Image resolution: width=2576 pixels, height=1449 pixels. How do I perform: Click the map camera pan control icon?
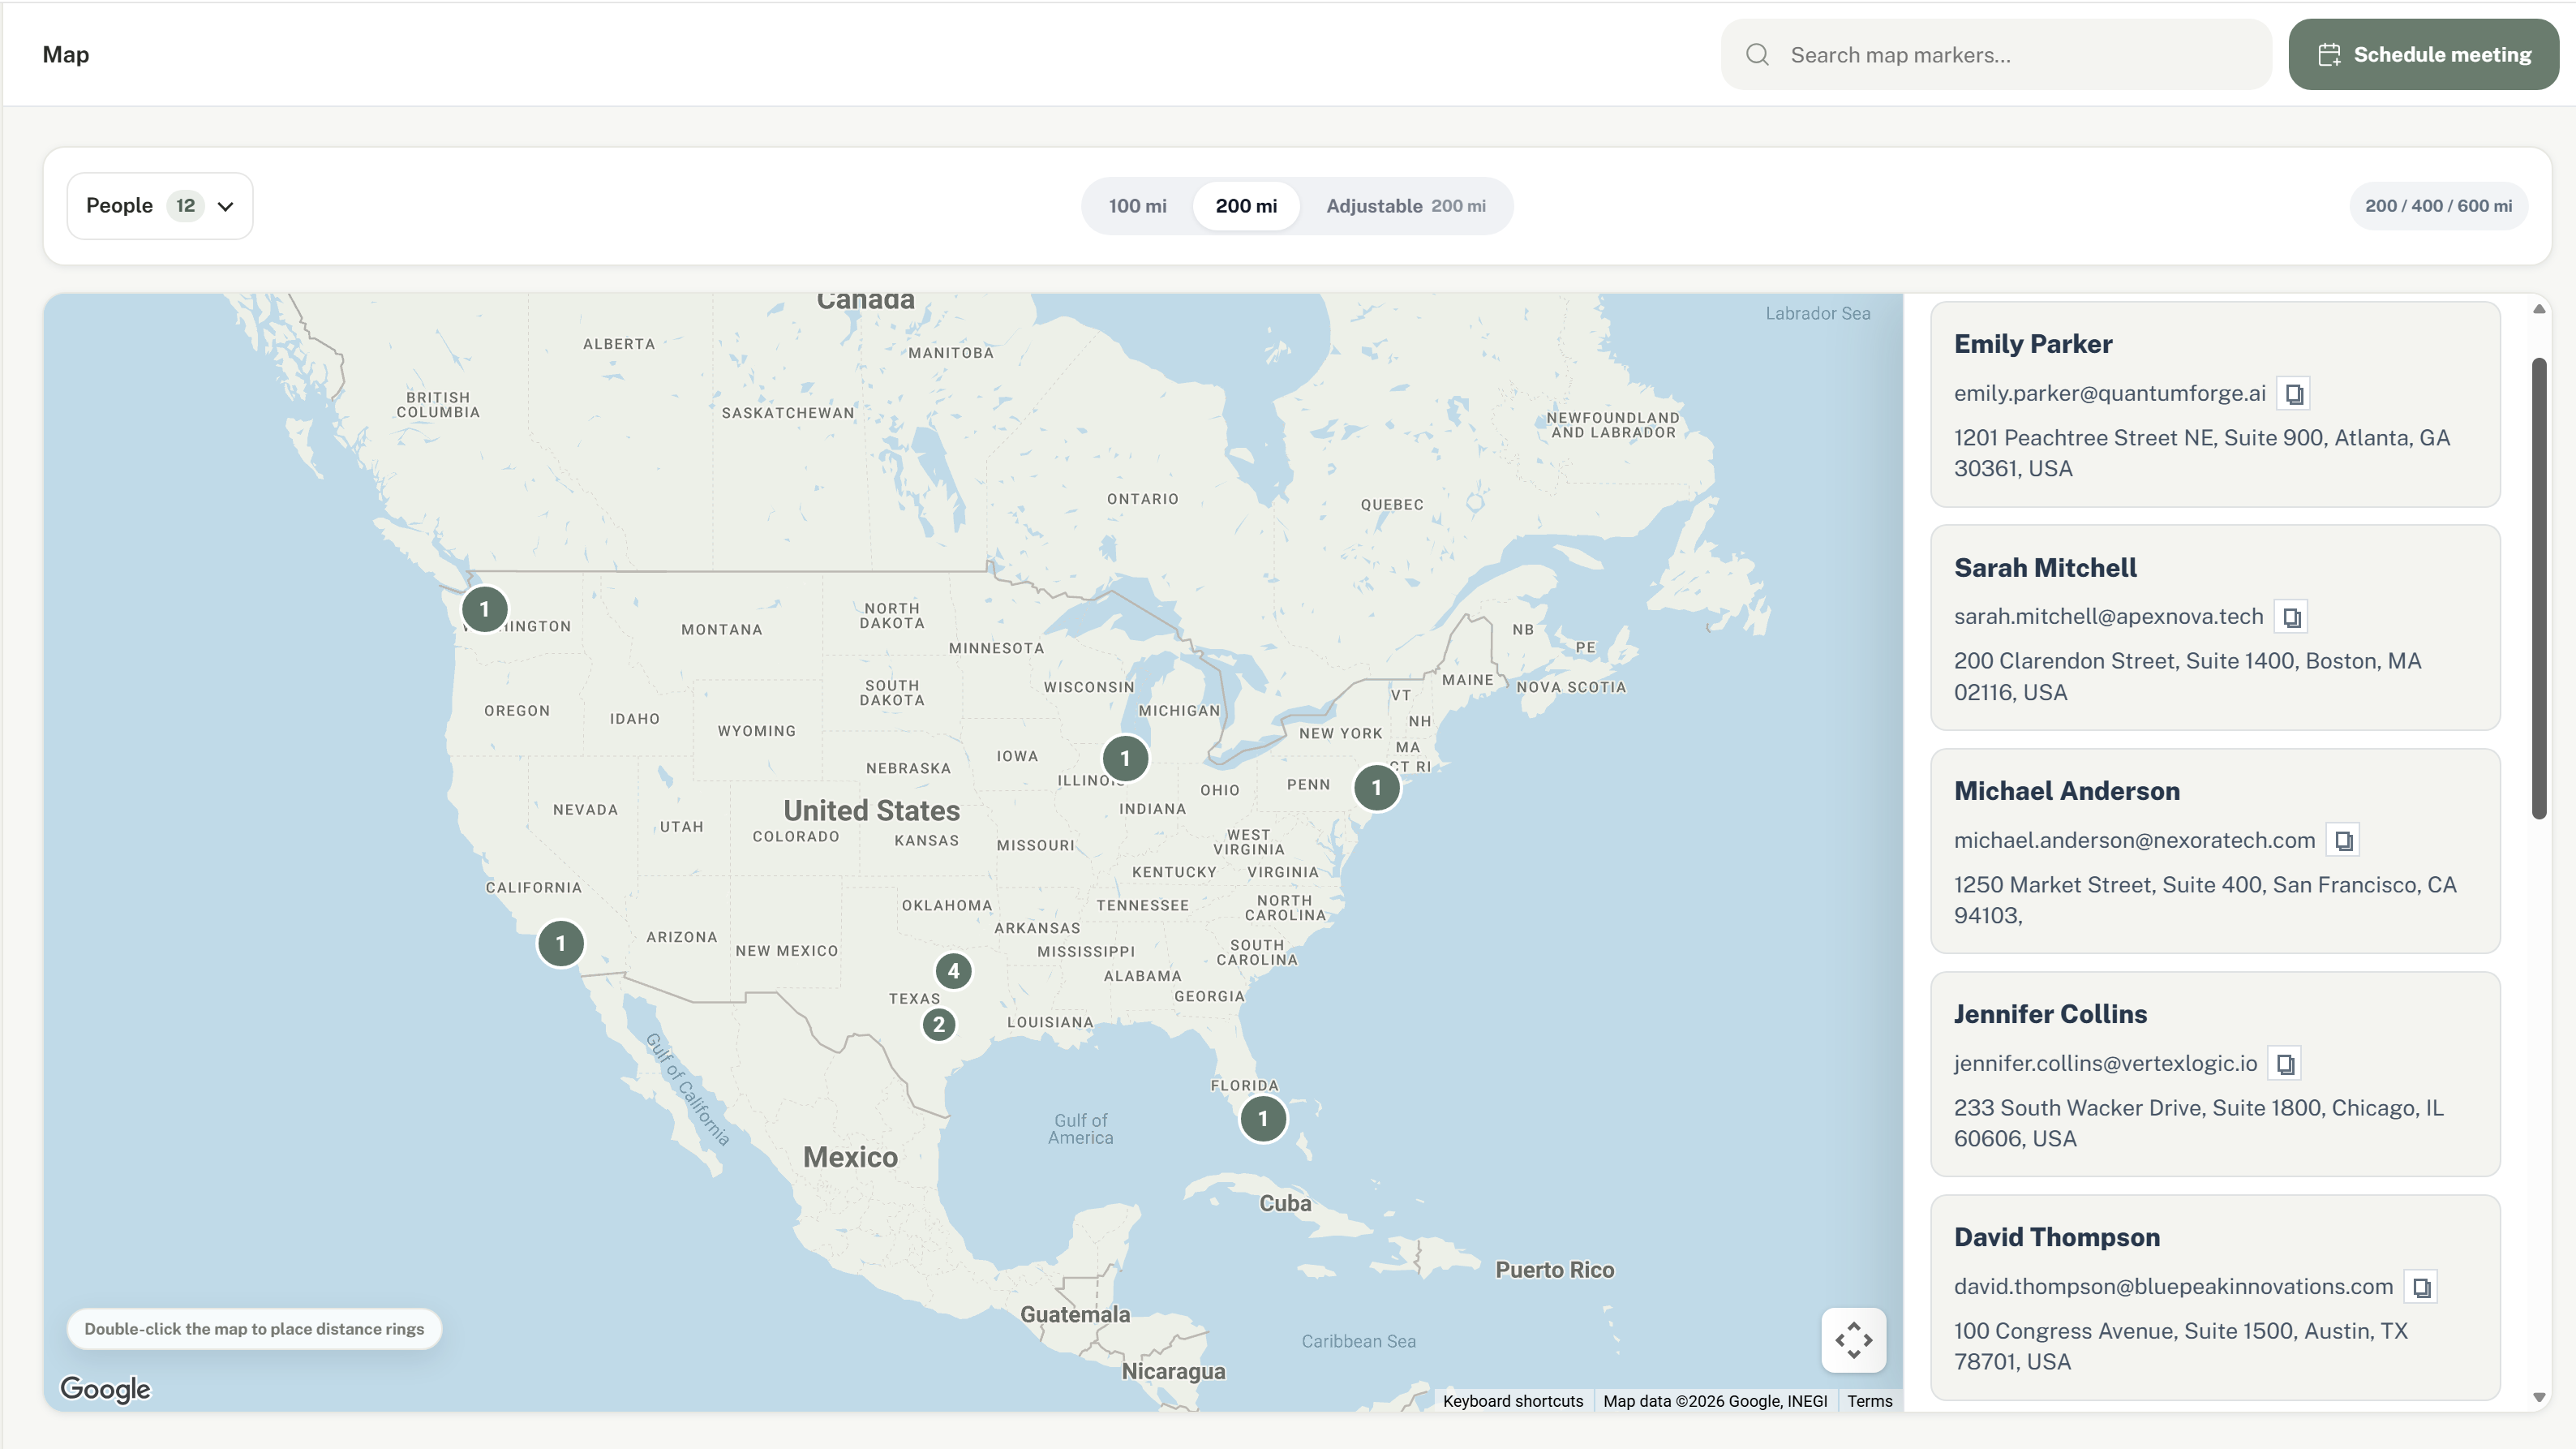[x=1853, y=1340]
